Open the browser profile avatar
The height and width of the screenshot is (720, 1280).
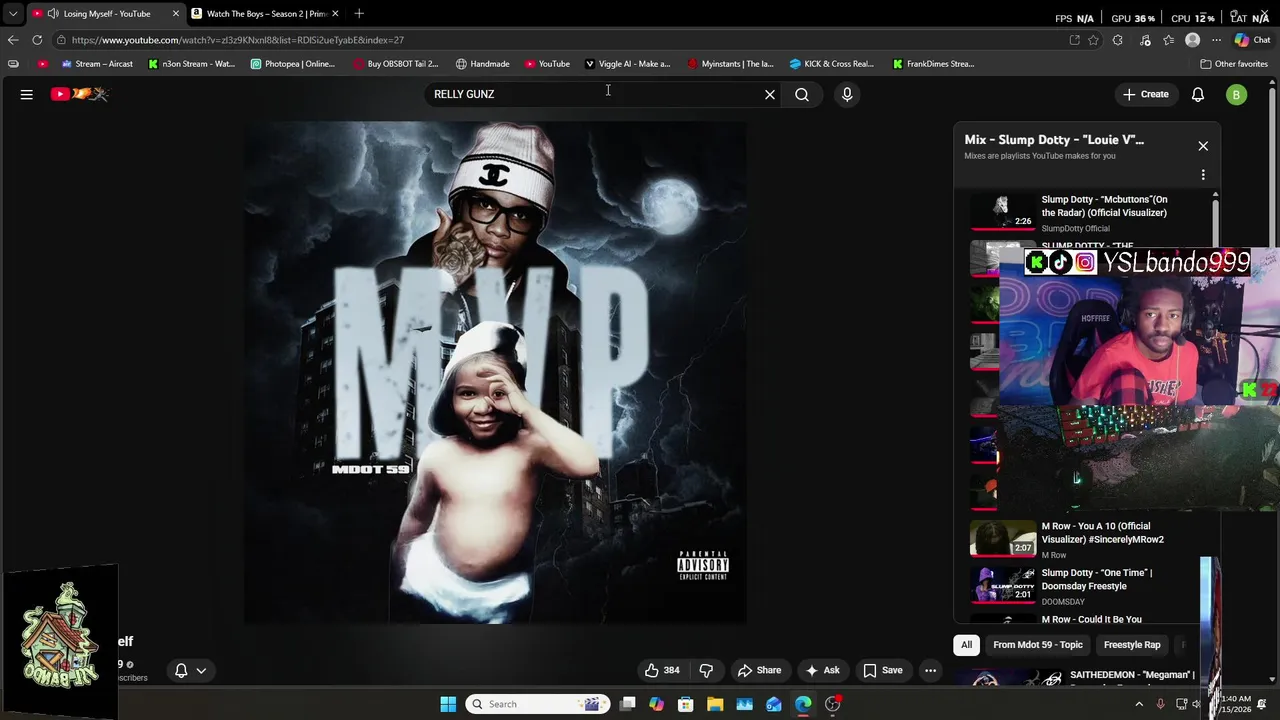[x=1192, y=40]
